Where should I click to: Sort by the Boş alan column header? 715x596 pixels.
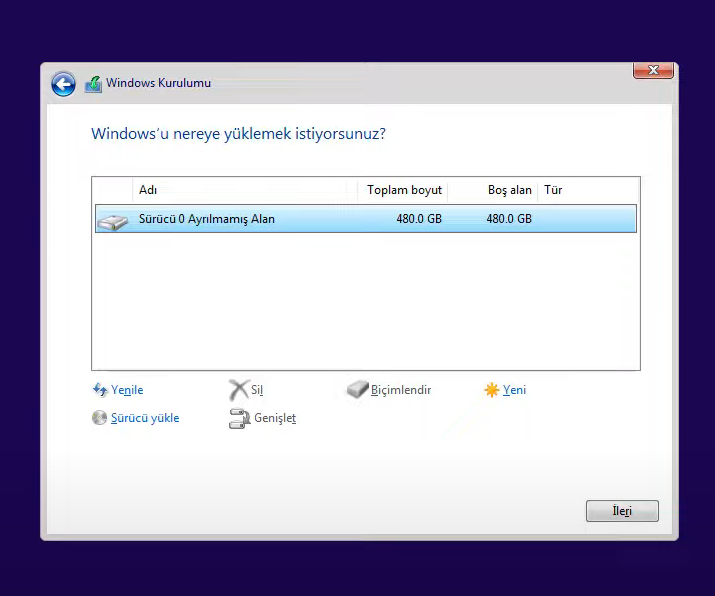[x=492, y=190]
